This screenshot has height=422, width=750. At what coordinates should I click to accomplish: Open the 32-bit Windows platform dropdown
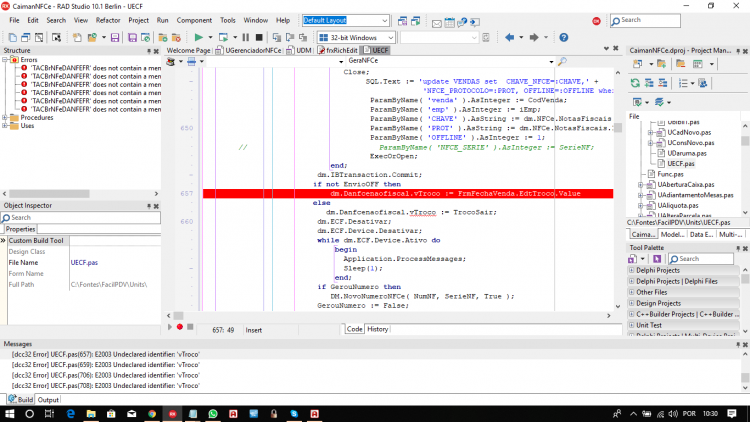click(x=391, y=38)
